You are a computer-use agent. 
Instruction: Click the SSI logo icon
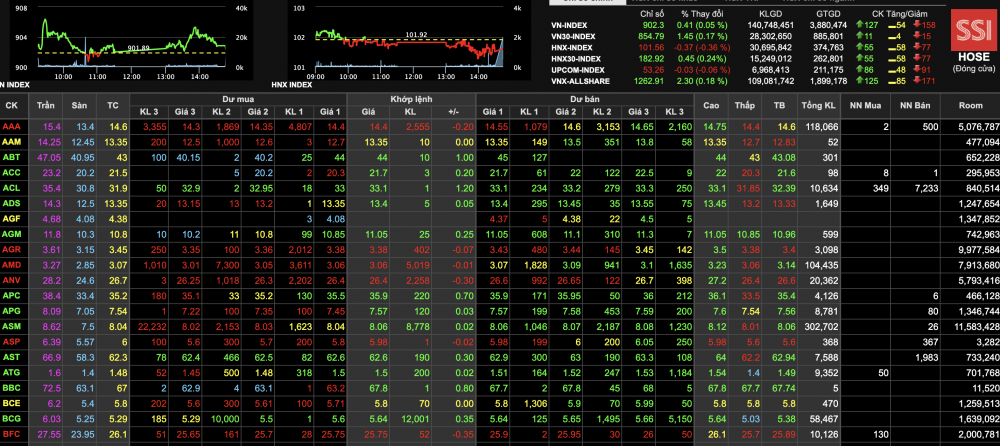968,30
